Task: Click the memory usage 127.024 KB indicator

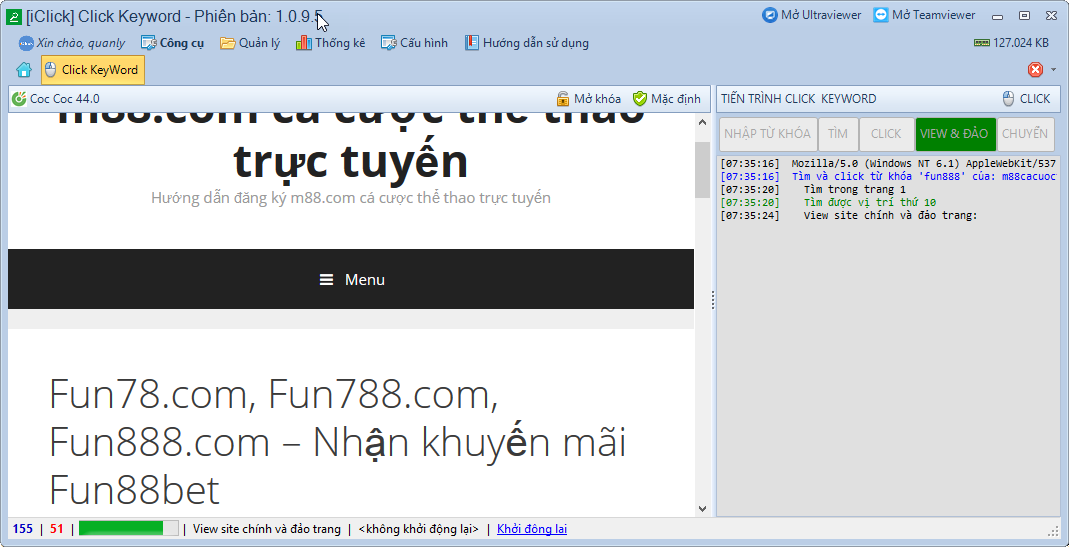Action: tap(1011, 43)
